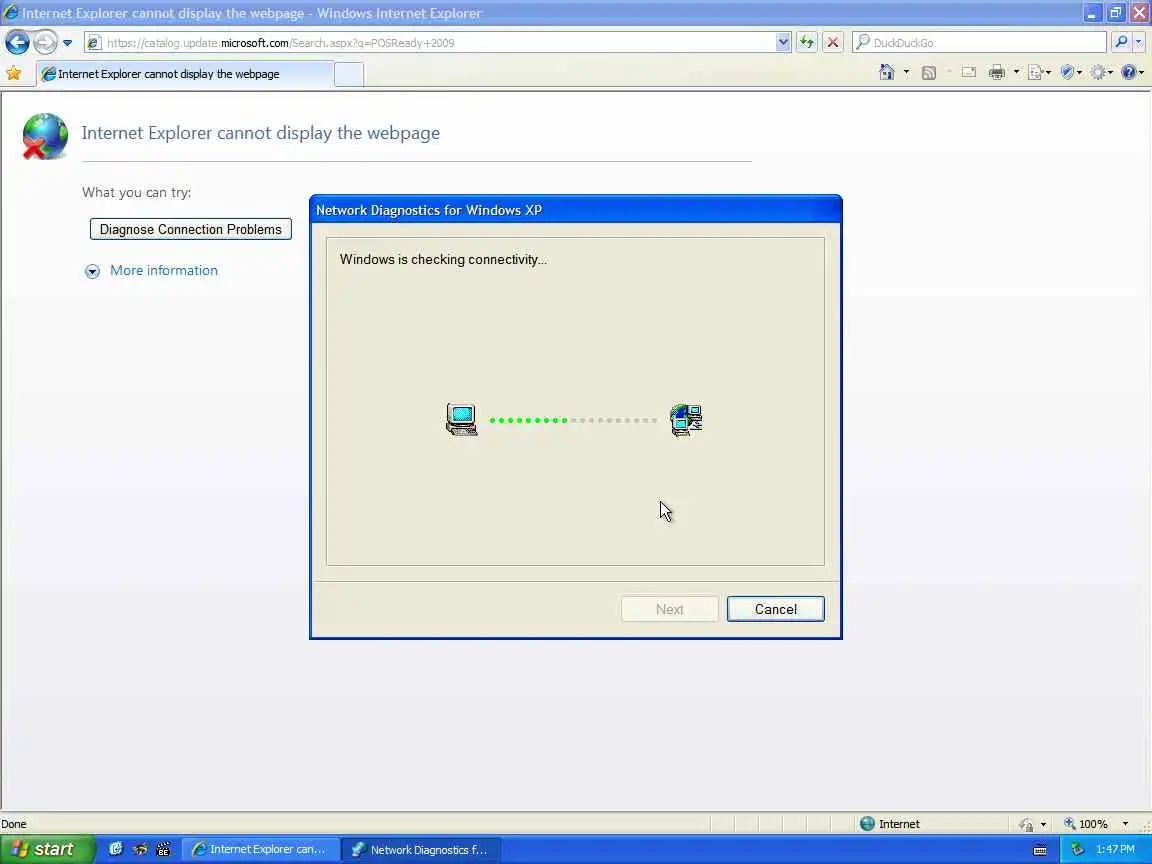Click the network globe computers icon
This screenshot has height=864, width=1152.
(x=686, y=420)
